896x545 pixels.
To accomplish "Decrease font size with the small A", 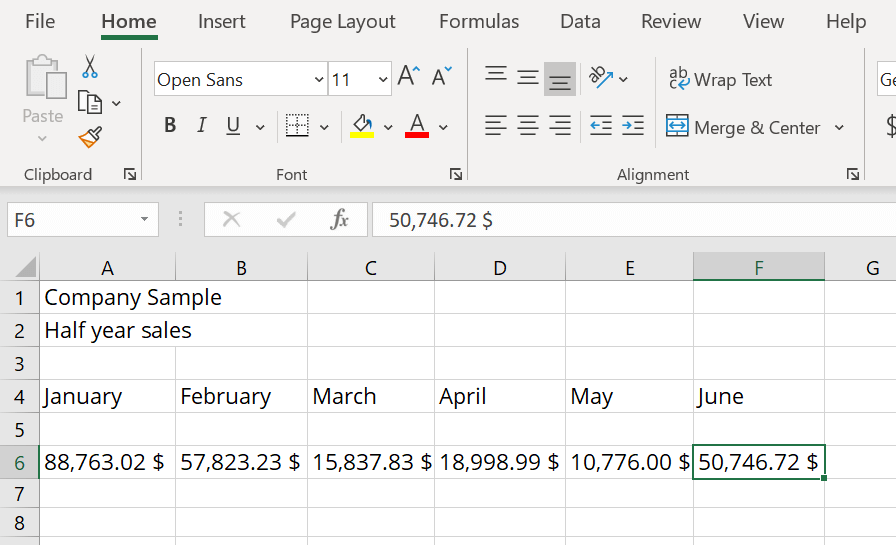I will pos(441,76).
